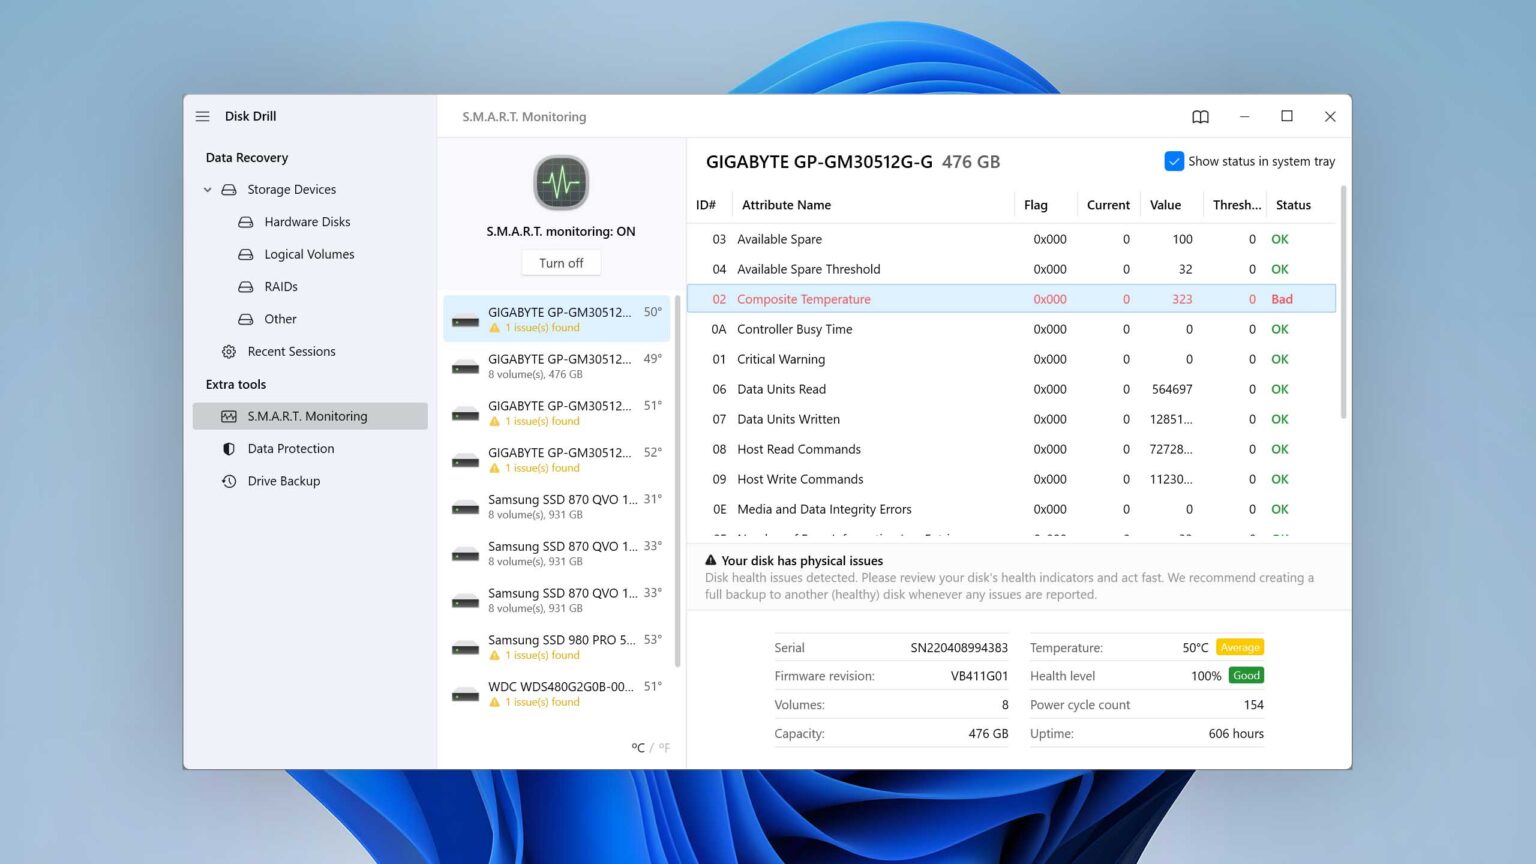
Task: Switch to the S.M.A.R.T. Monitoring section
Action: 307,416
